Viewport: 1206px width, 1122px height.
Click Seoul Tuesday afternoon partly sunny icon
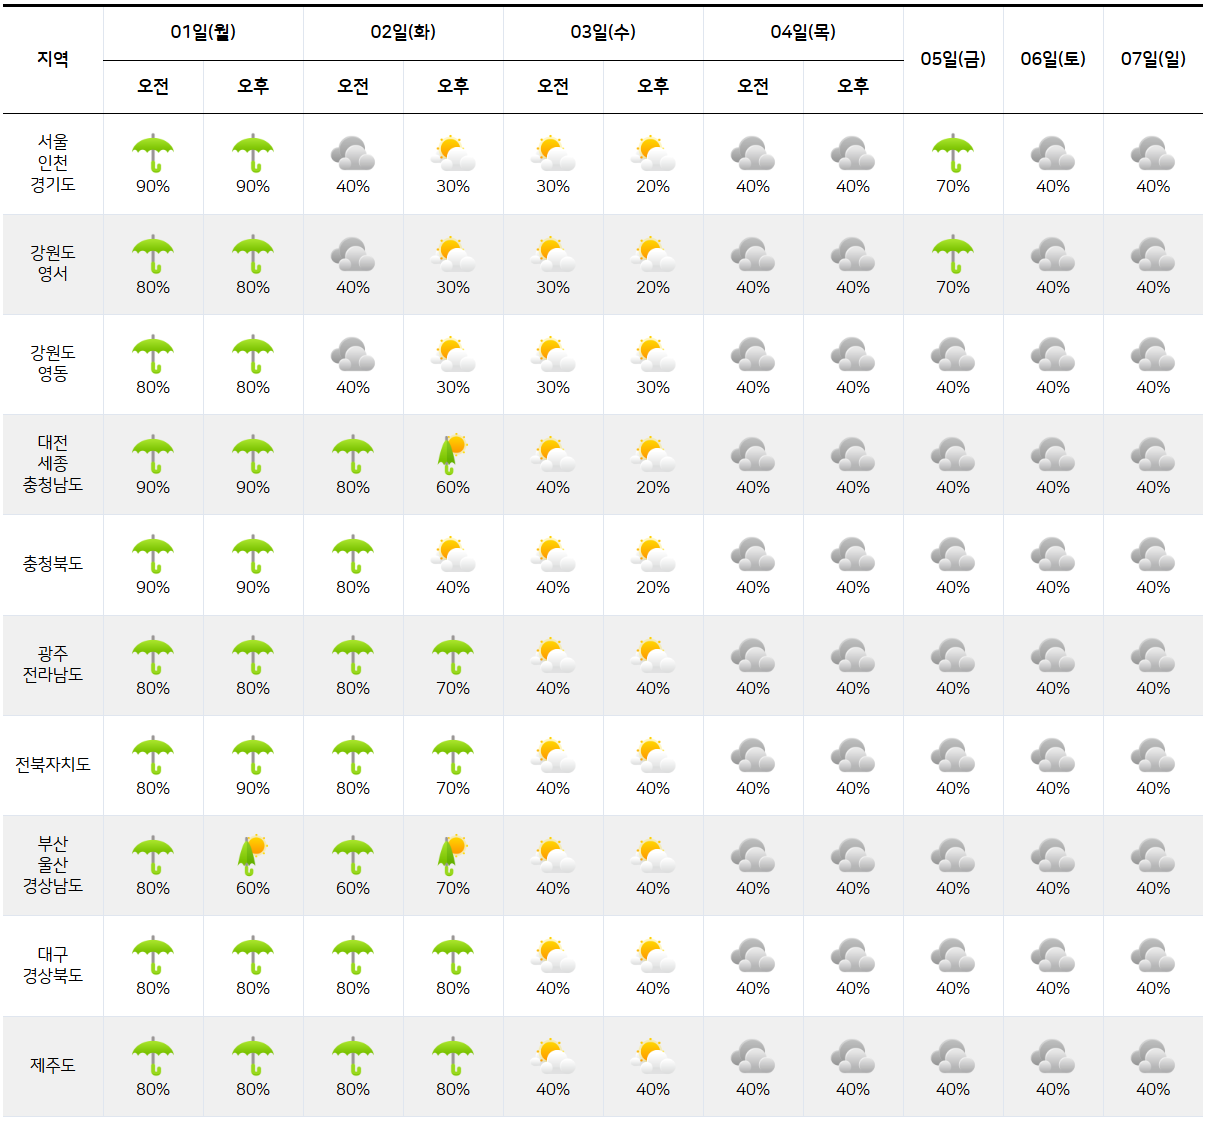[453, 154]
